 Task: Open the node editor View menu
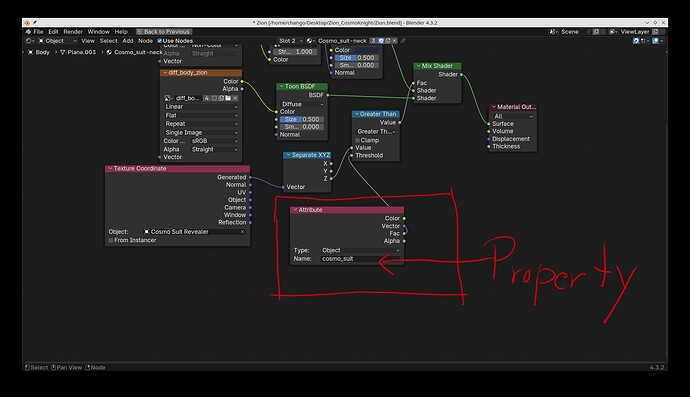point(88,40)
